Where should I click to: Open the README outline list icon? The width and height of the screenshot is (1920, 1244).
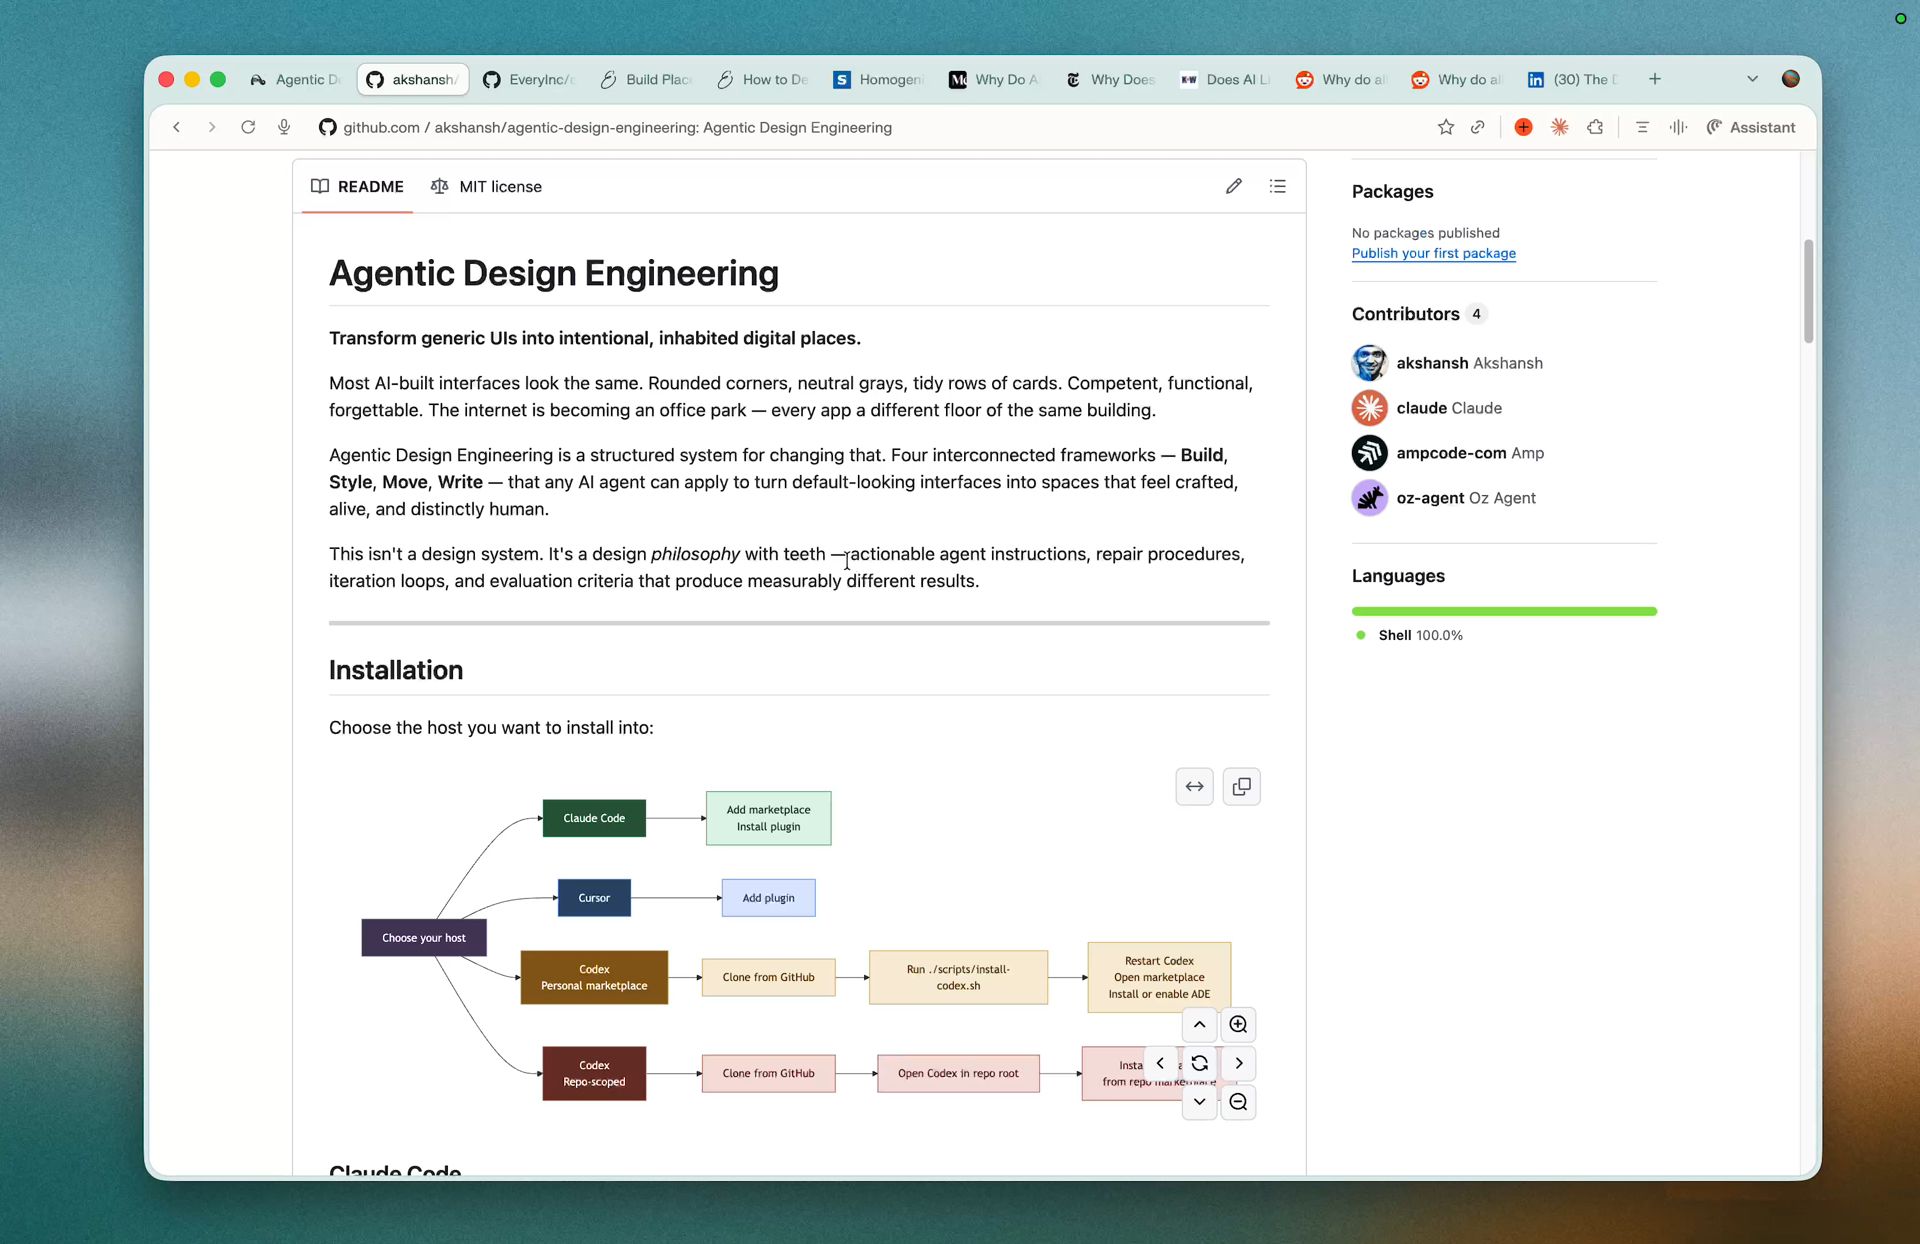[1277, 186]
